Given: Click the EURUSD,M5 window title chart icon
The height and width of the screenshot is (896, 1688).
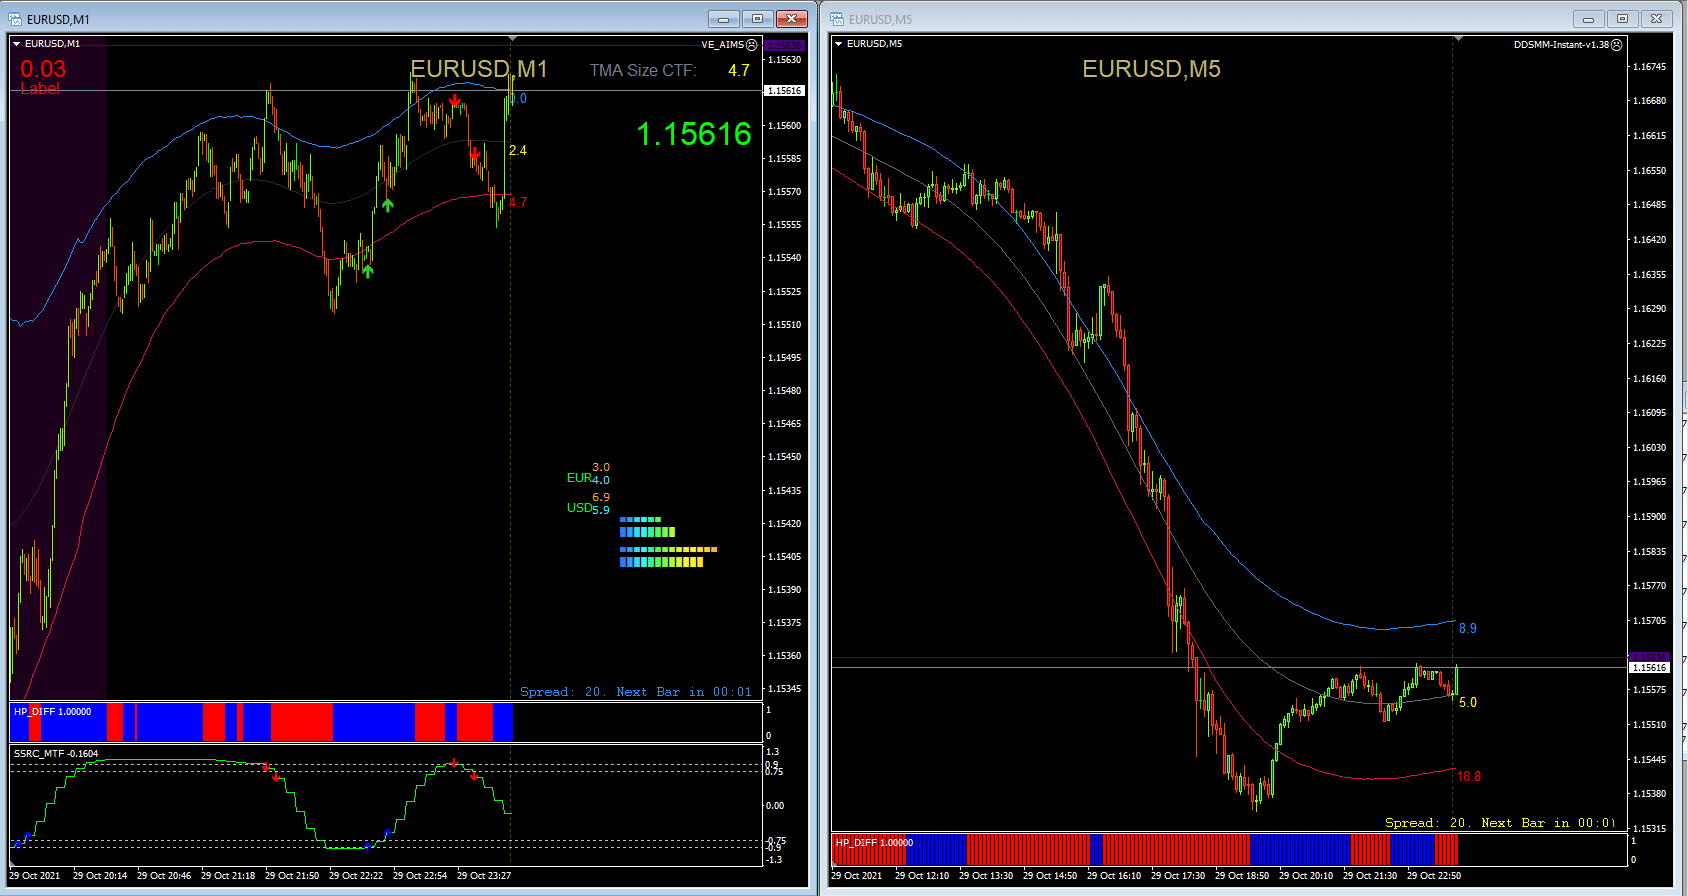Looking at the screenshot, I should (x=837, y=19).
